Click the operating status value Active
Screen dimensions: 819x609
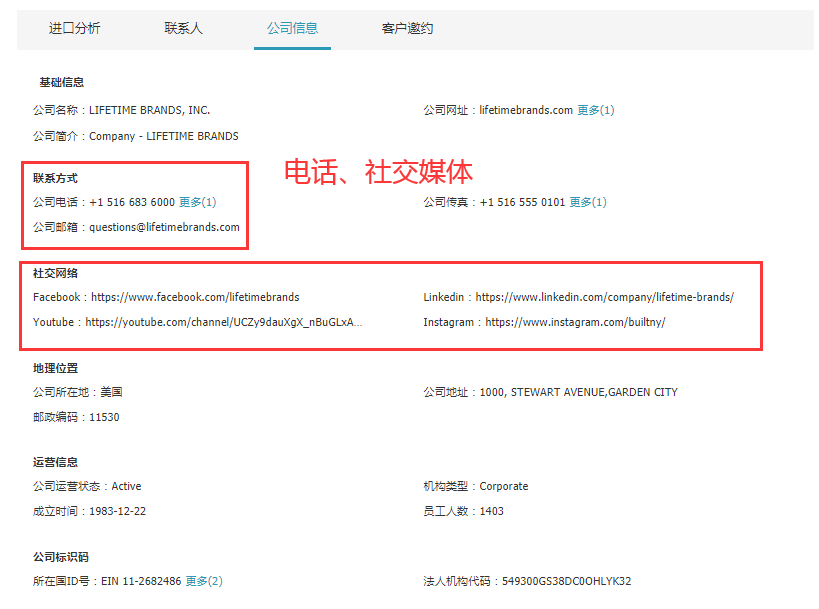[126, 486]
